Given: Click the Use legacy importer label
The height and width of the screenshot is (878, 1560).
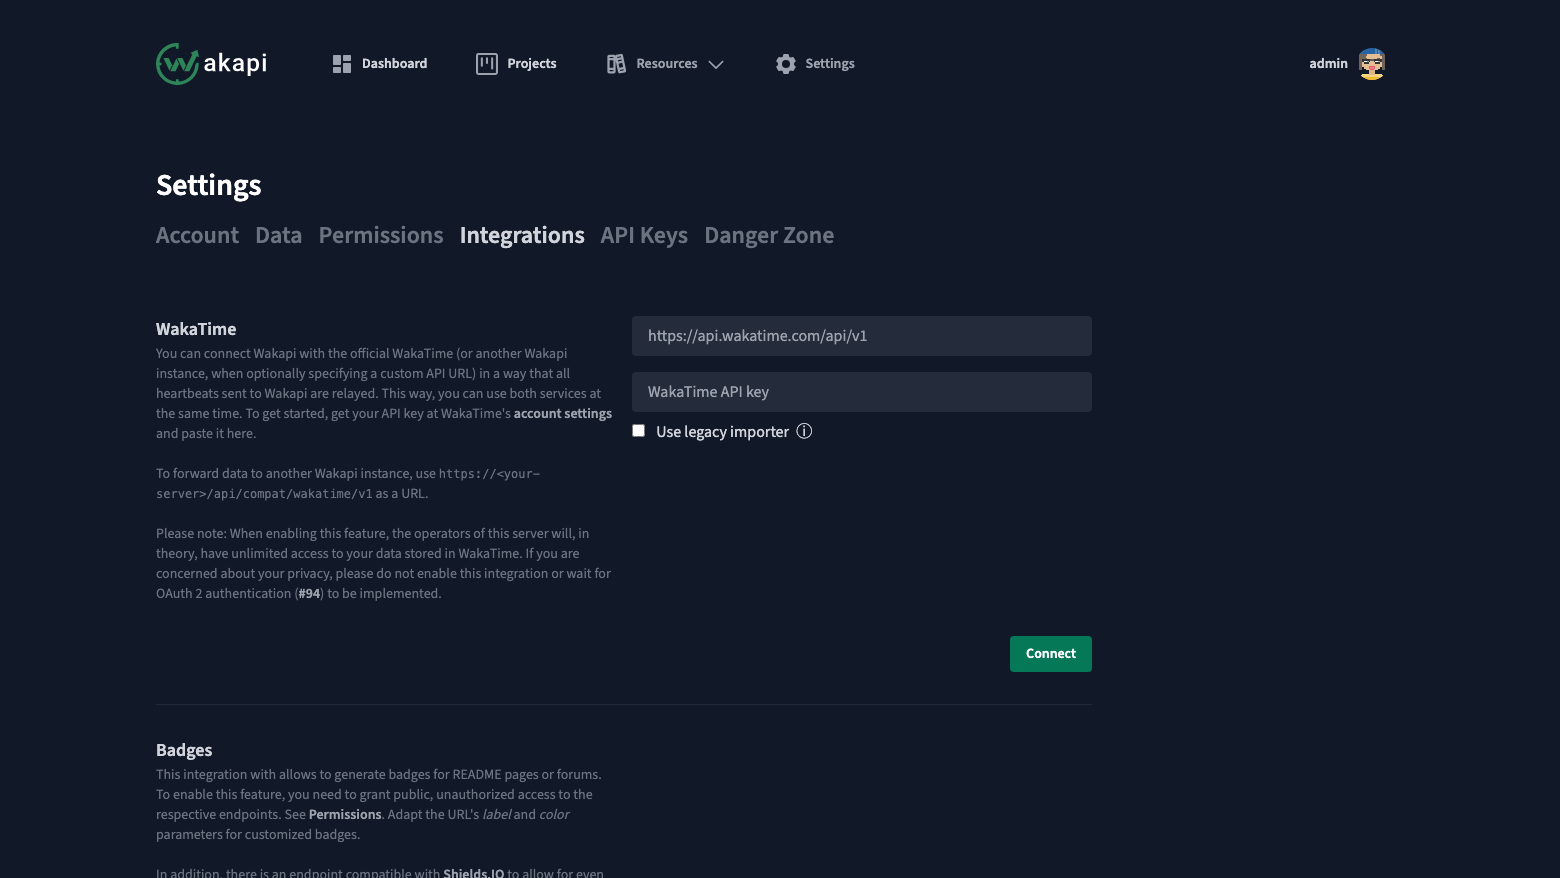Looking at the screenshot, I should click(722, 432).
